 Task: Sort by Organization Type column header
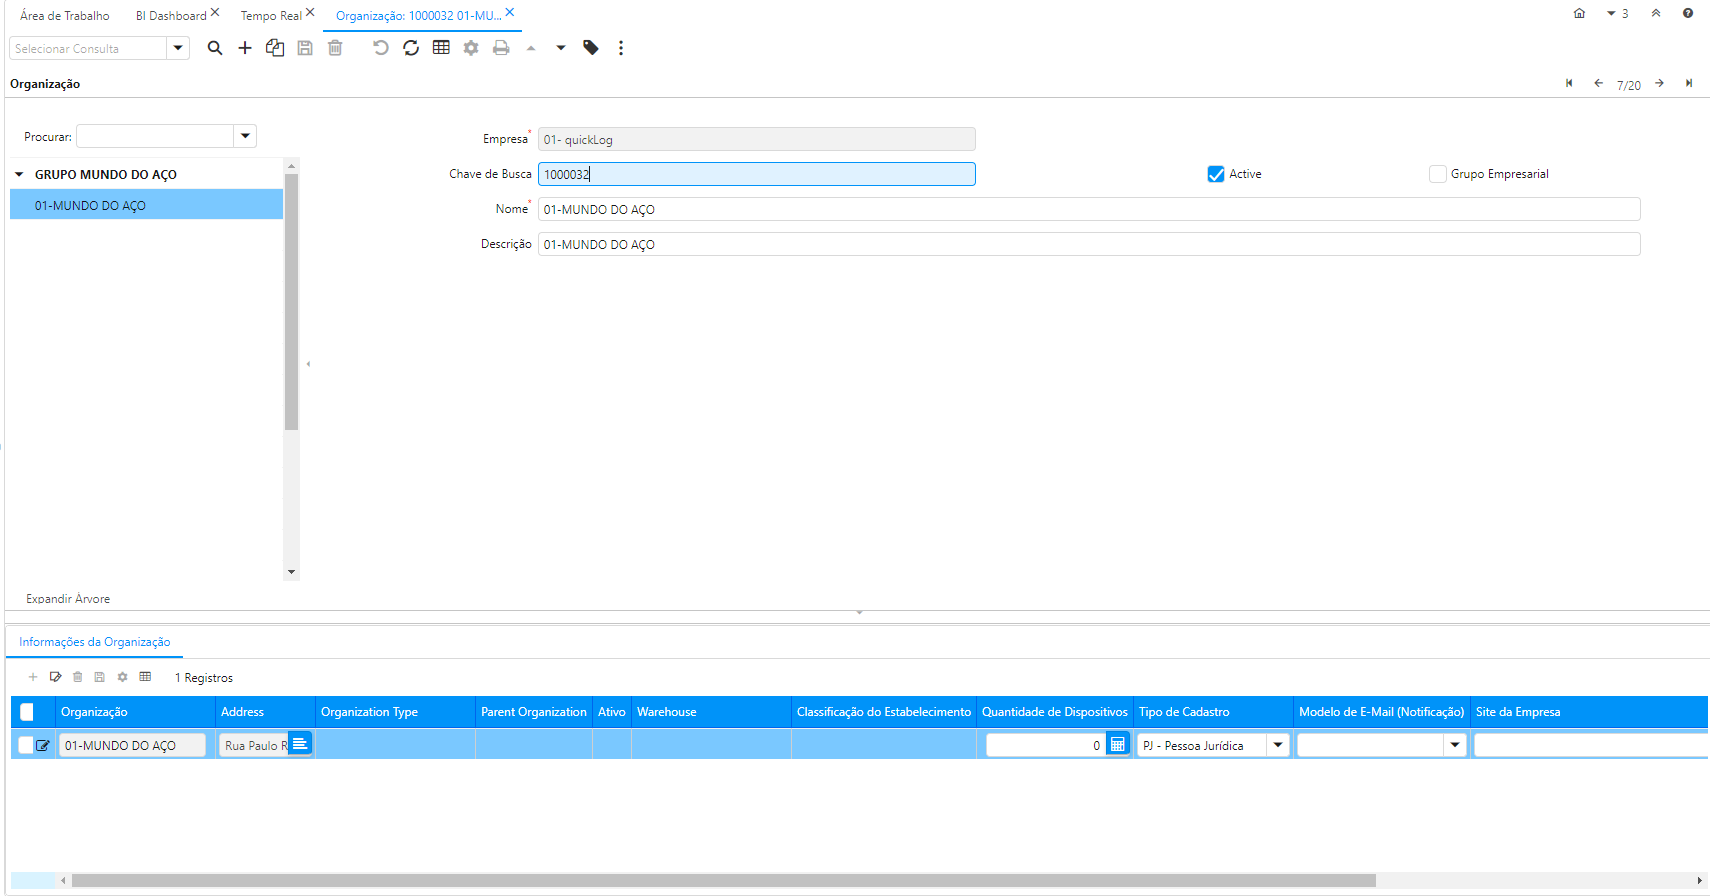(369, 712)
